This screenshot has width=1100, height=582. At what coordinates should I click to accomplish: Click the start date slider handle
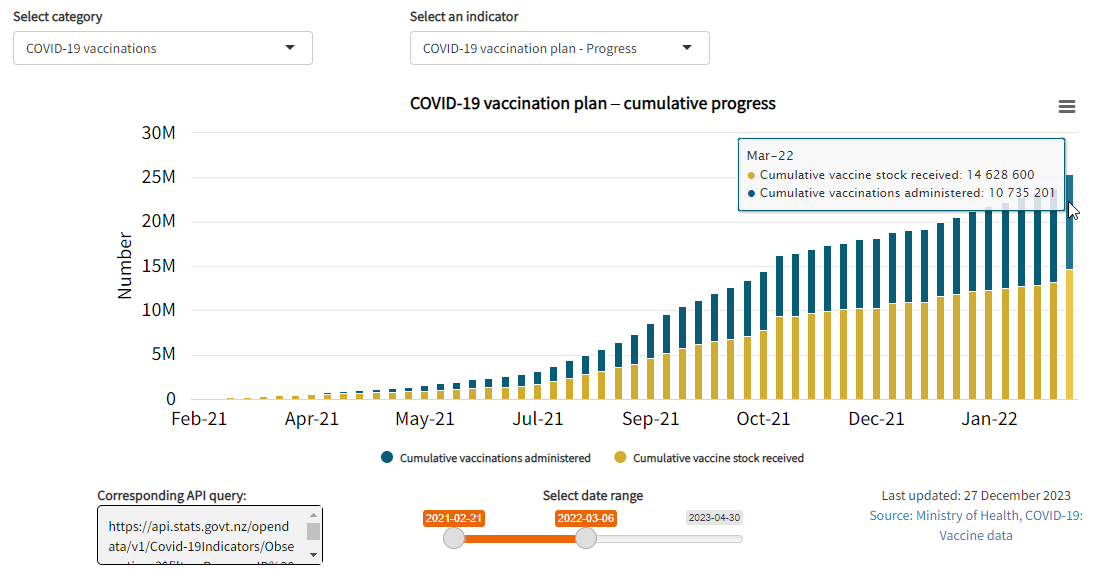[x=454, y=539]
